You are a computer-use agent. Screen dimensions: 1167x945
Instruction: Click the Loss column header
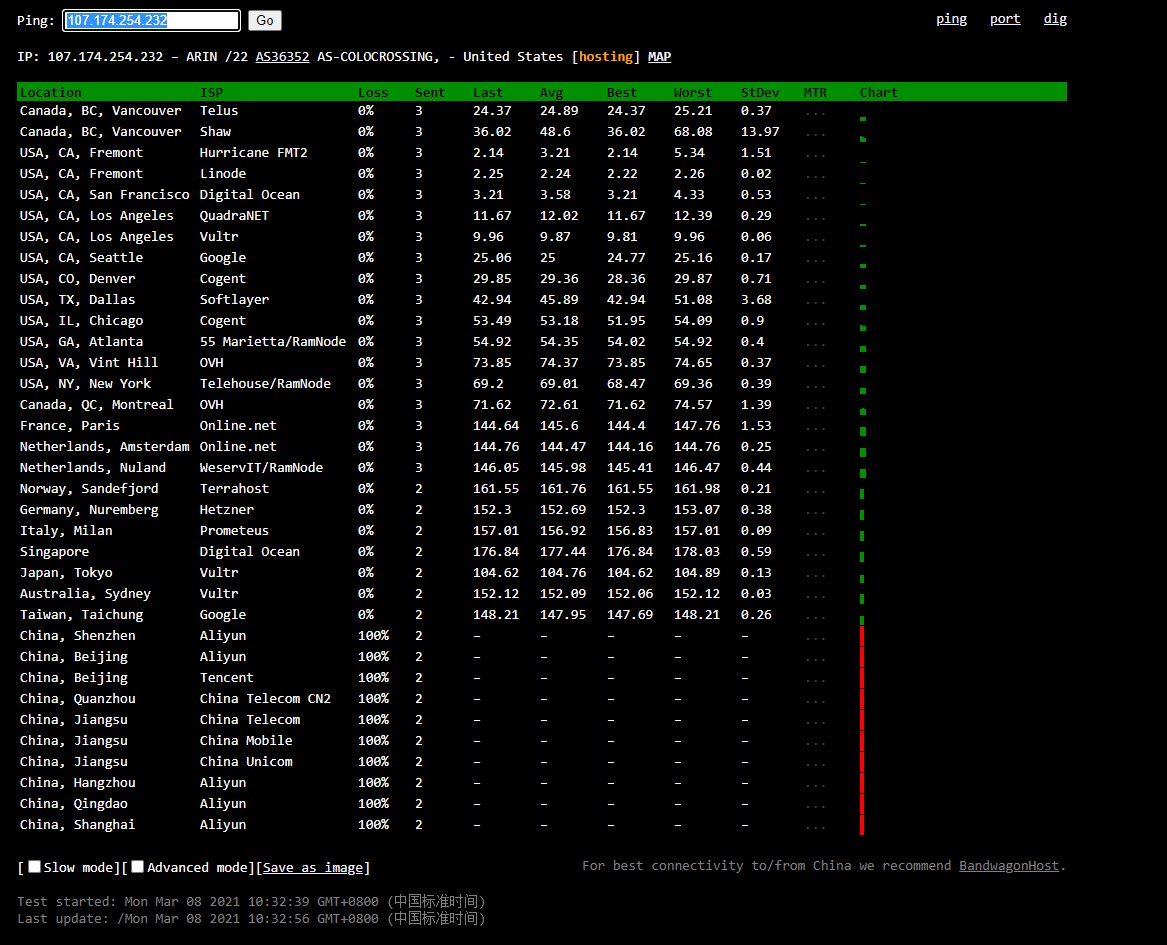pos(373,92)
